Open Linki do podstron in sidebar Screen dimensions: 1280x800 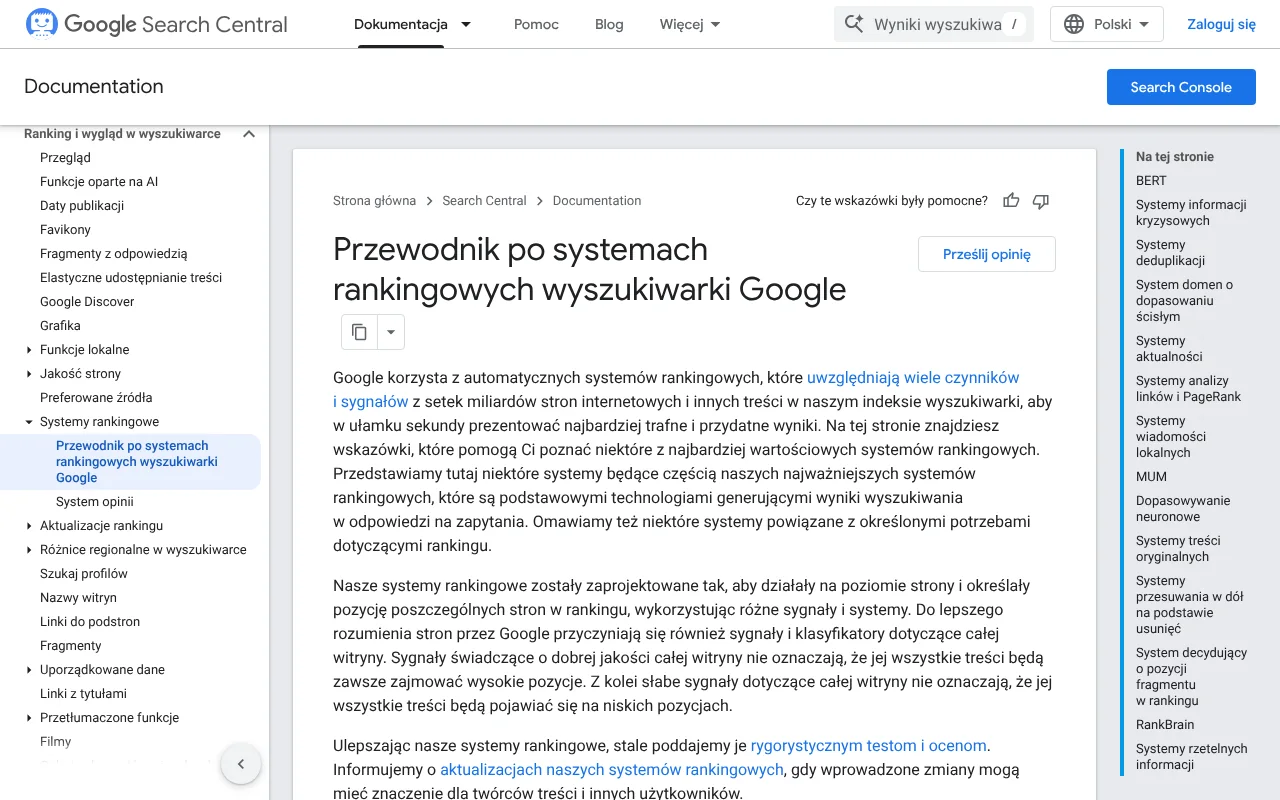pyautogui.click(x=90, y=622)
